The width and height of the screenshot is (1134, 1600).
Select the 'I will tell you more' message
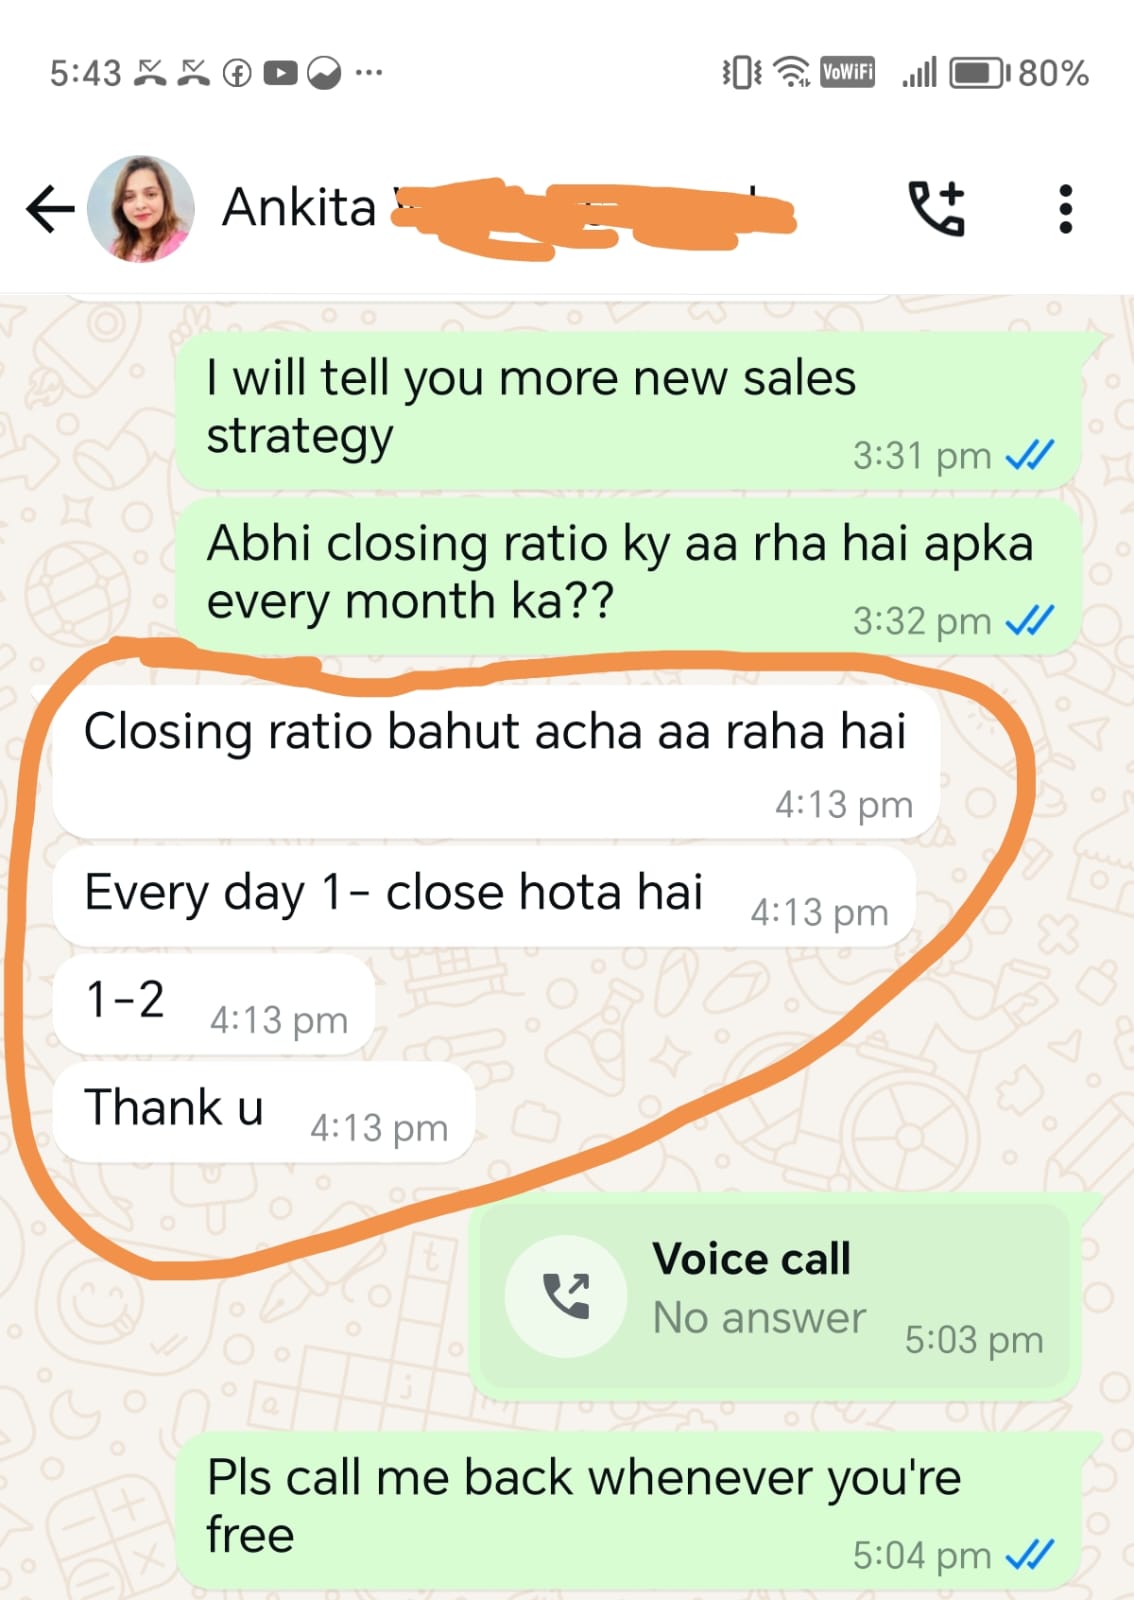point(630,411)
